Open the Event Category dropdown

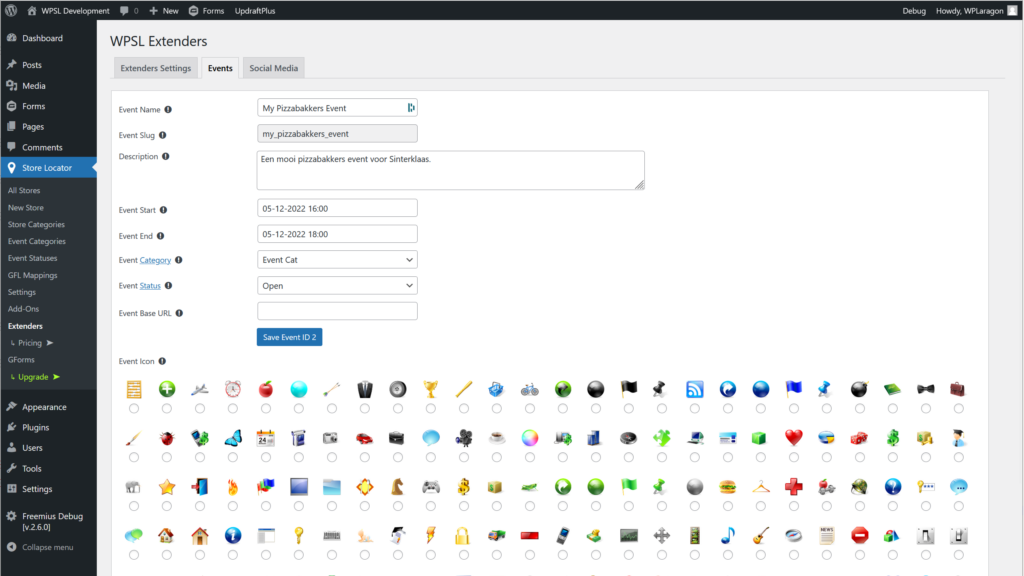[337, 260]
